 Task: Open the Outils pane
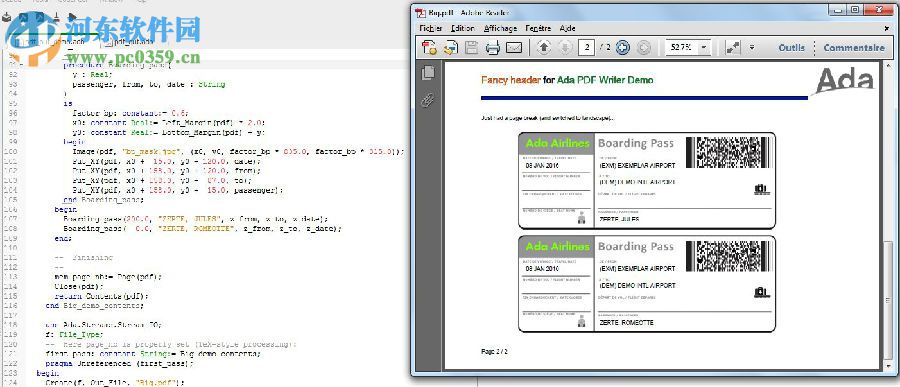pyautogui.click(x=792, y=48)
